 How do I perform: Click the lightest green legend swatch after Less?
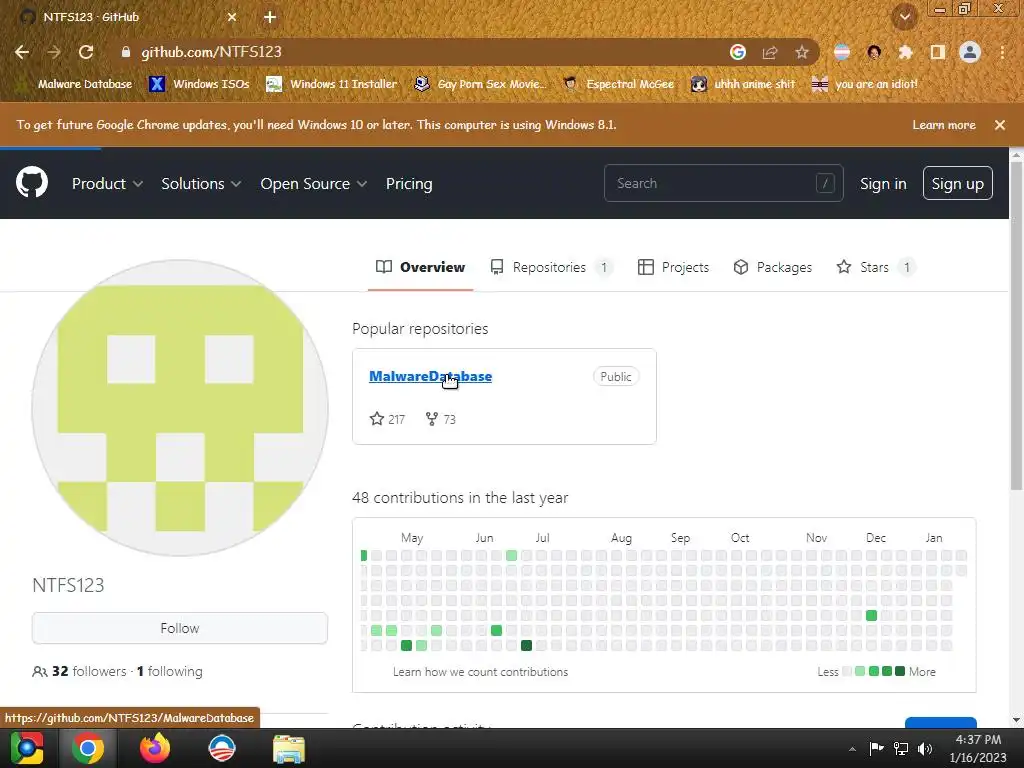pos(860,671)
